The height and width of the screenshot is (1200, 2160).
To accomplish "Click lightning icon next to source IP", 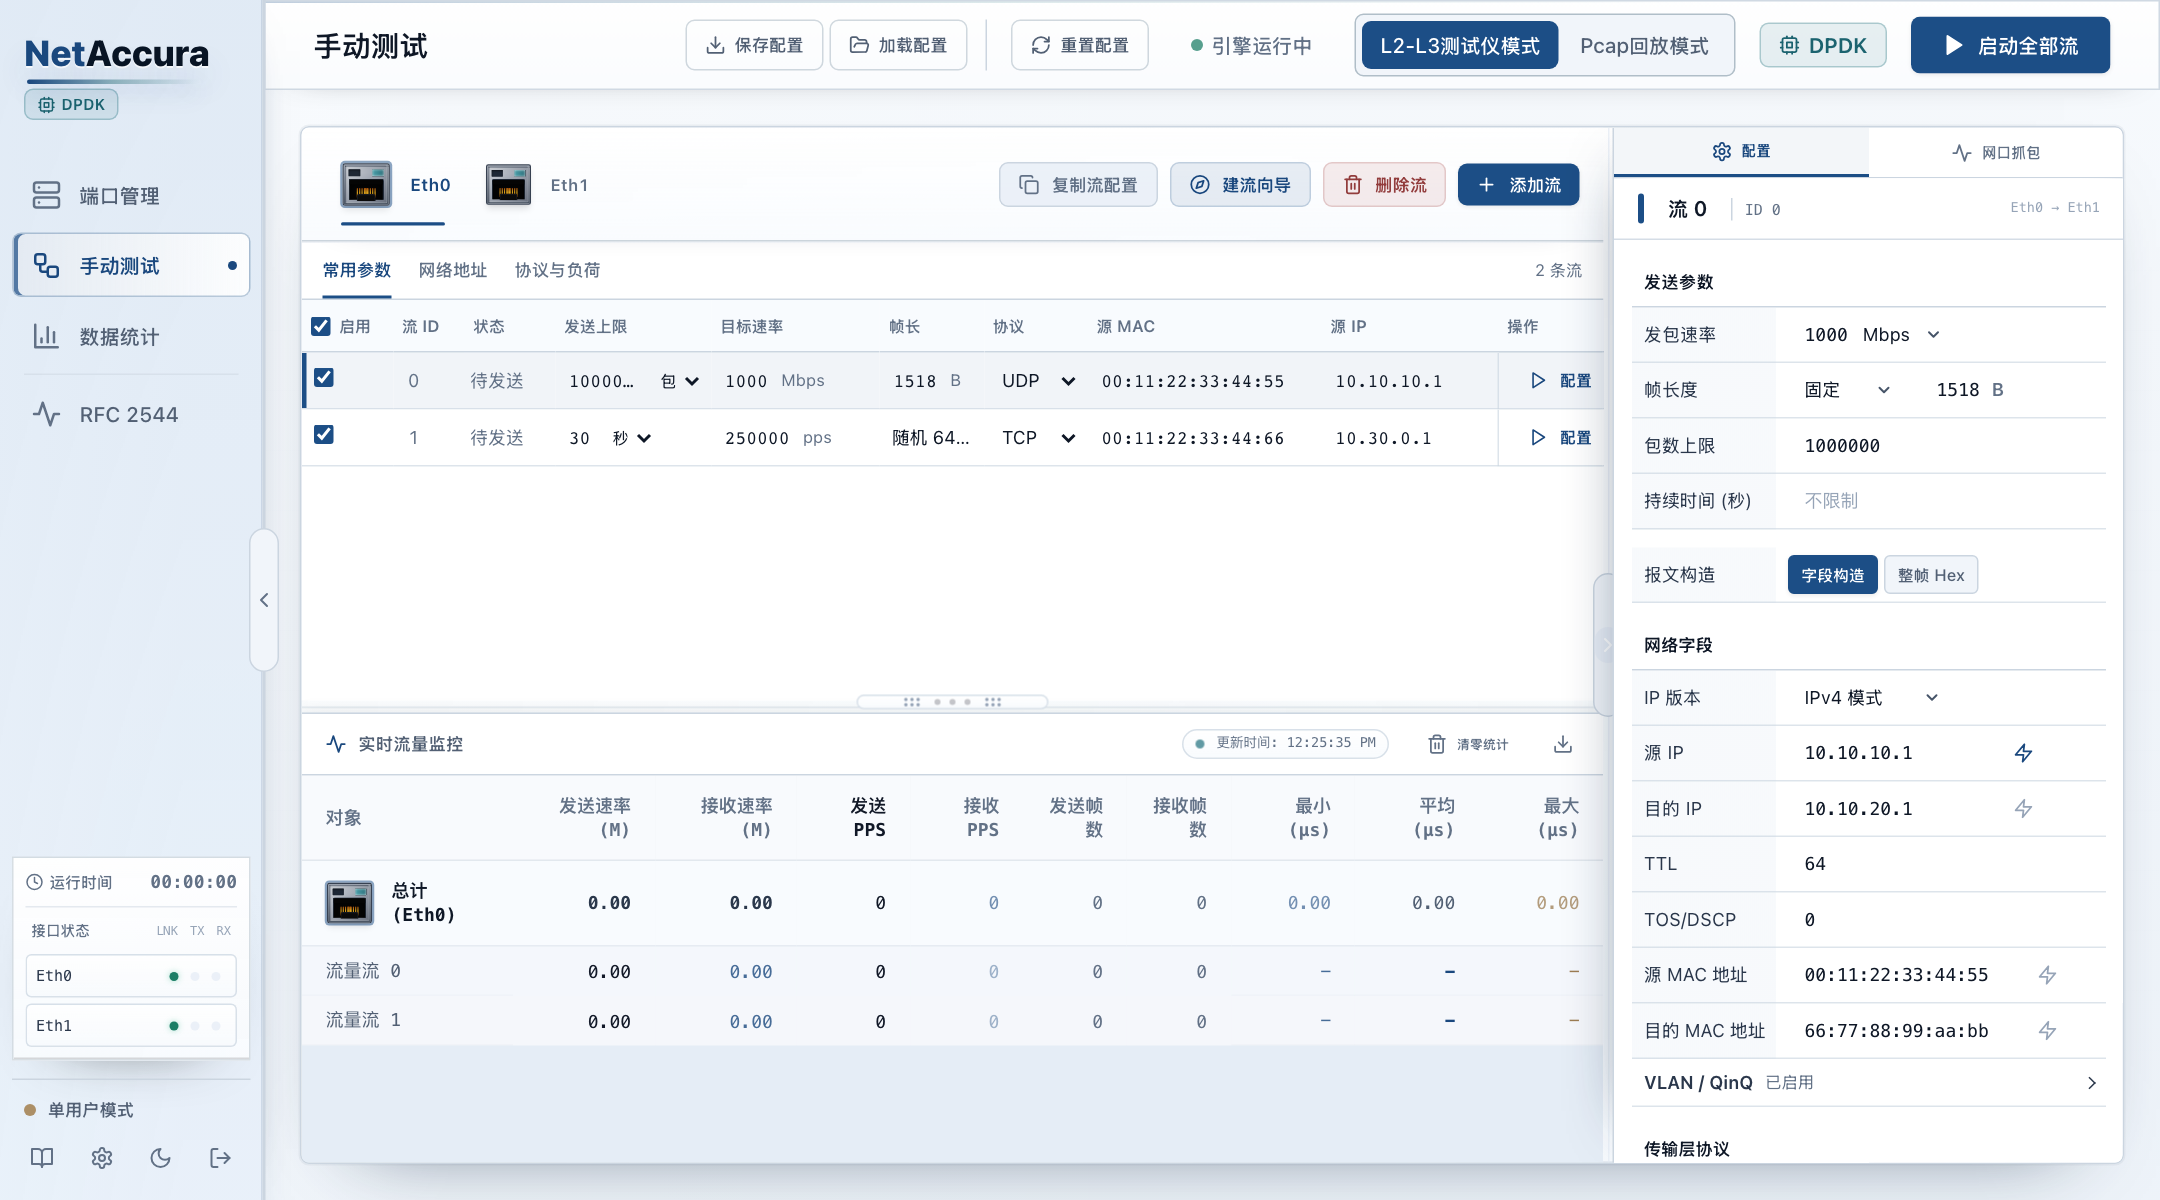I will (x=2023, y=753).
